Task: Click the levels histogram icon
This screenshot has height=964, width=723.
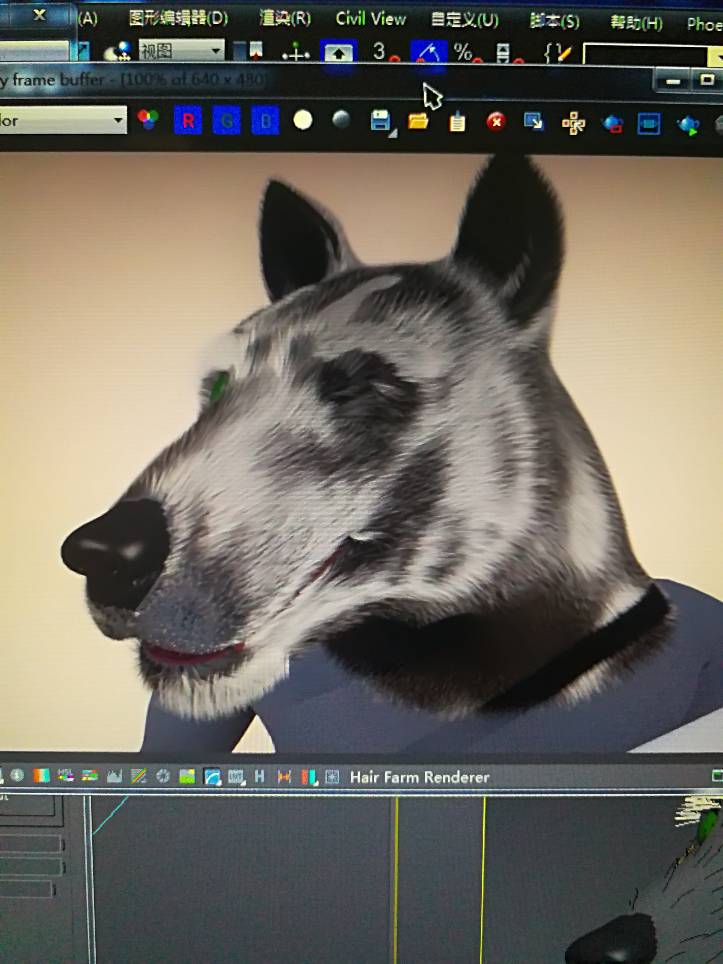Action: click(114, 776)
